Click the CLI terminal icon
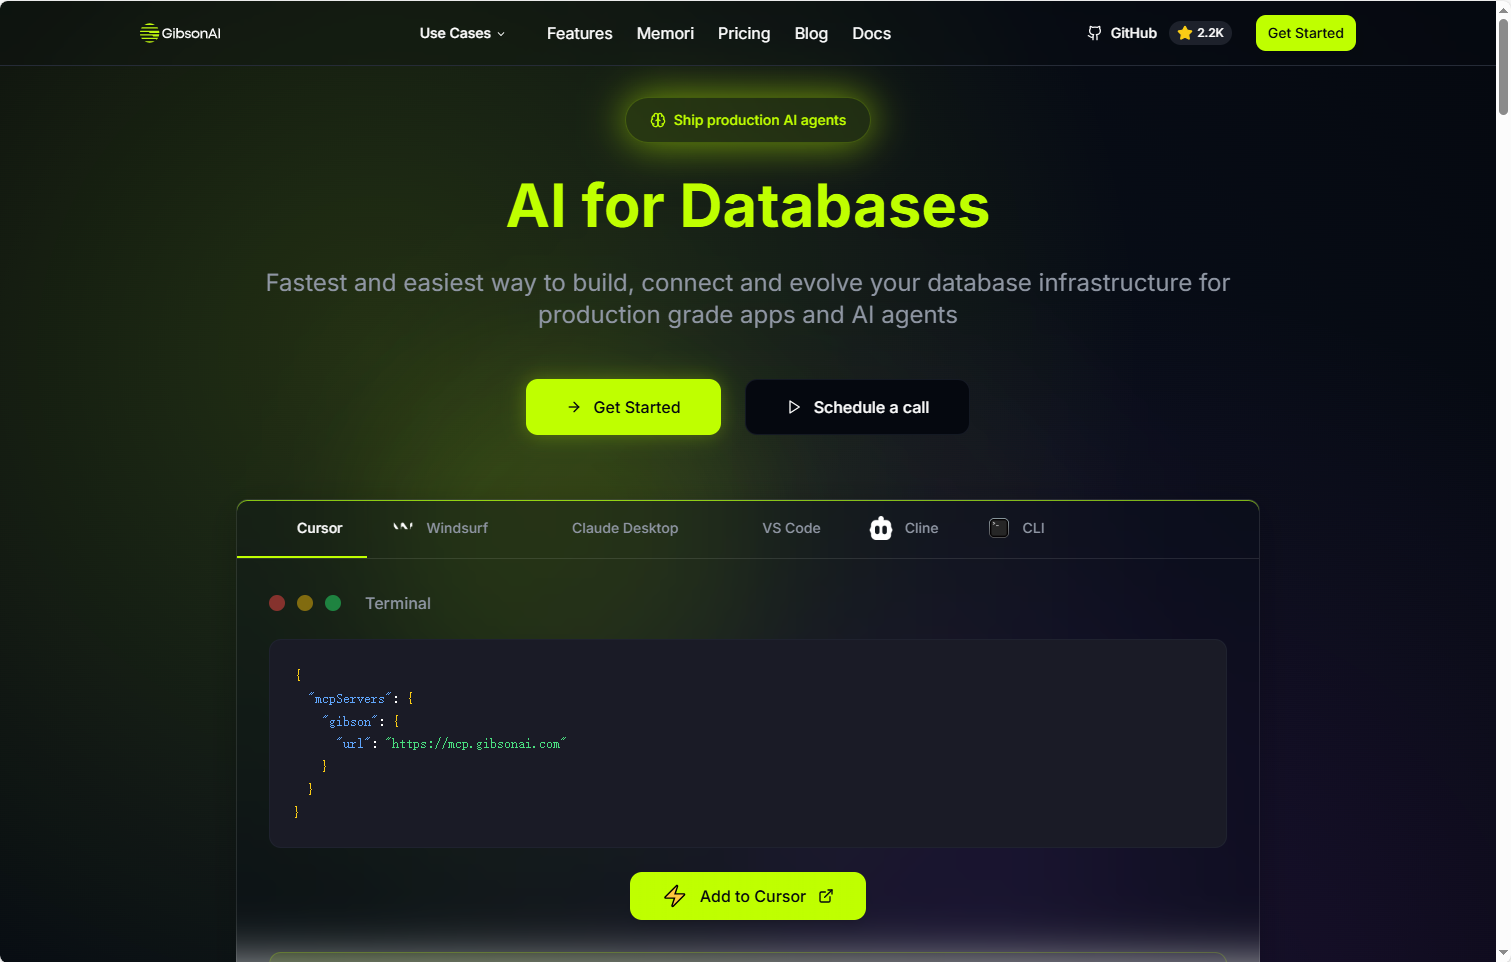This screenshot has width=1511, height=962. pyautogui.click(x=999, y=528)
